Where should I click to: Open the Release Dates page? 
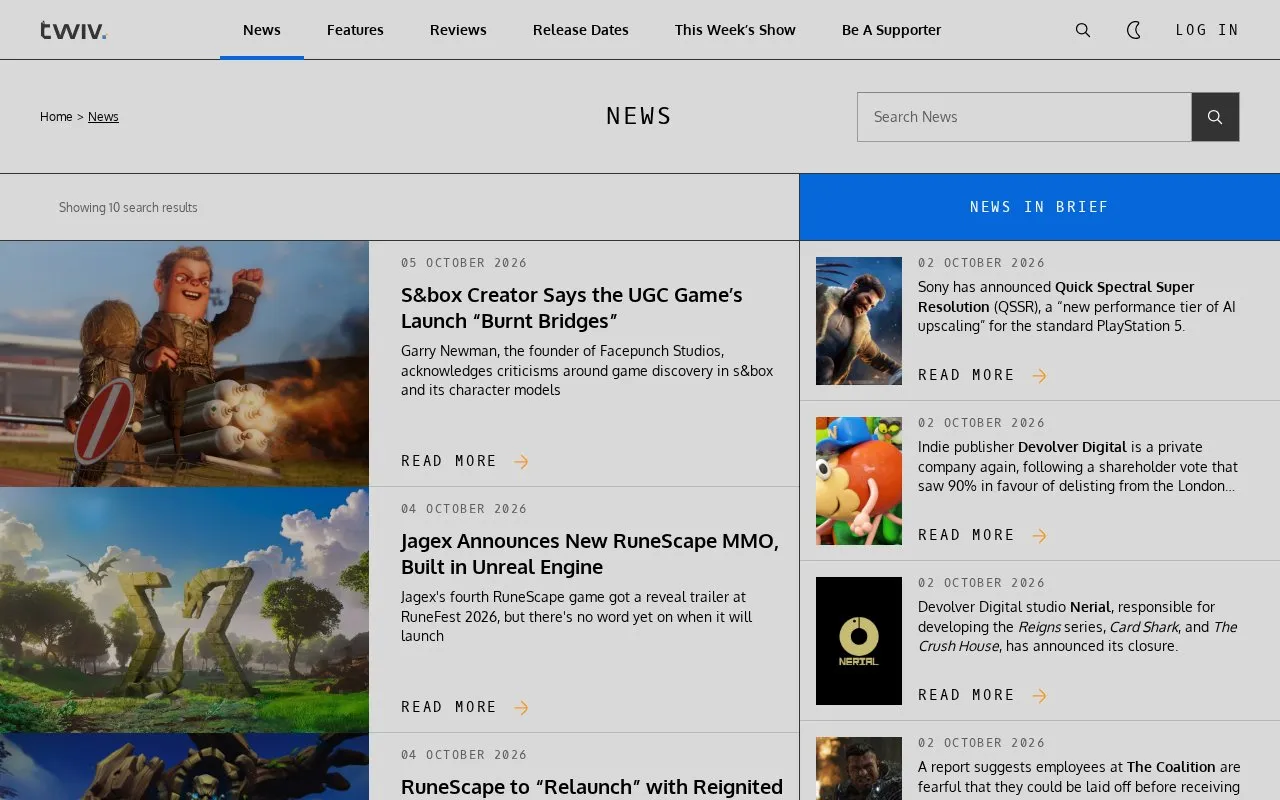581,30
